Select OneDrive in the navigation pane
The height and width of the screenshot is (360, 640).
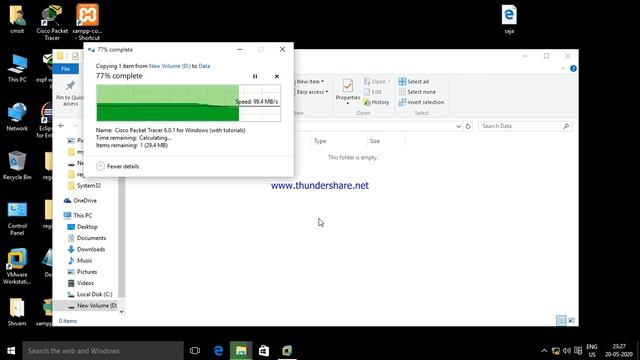[x=80, y=201]
